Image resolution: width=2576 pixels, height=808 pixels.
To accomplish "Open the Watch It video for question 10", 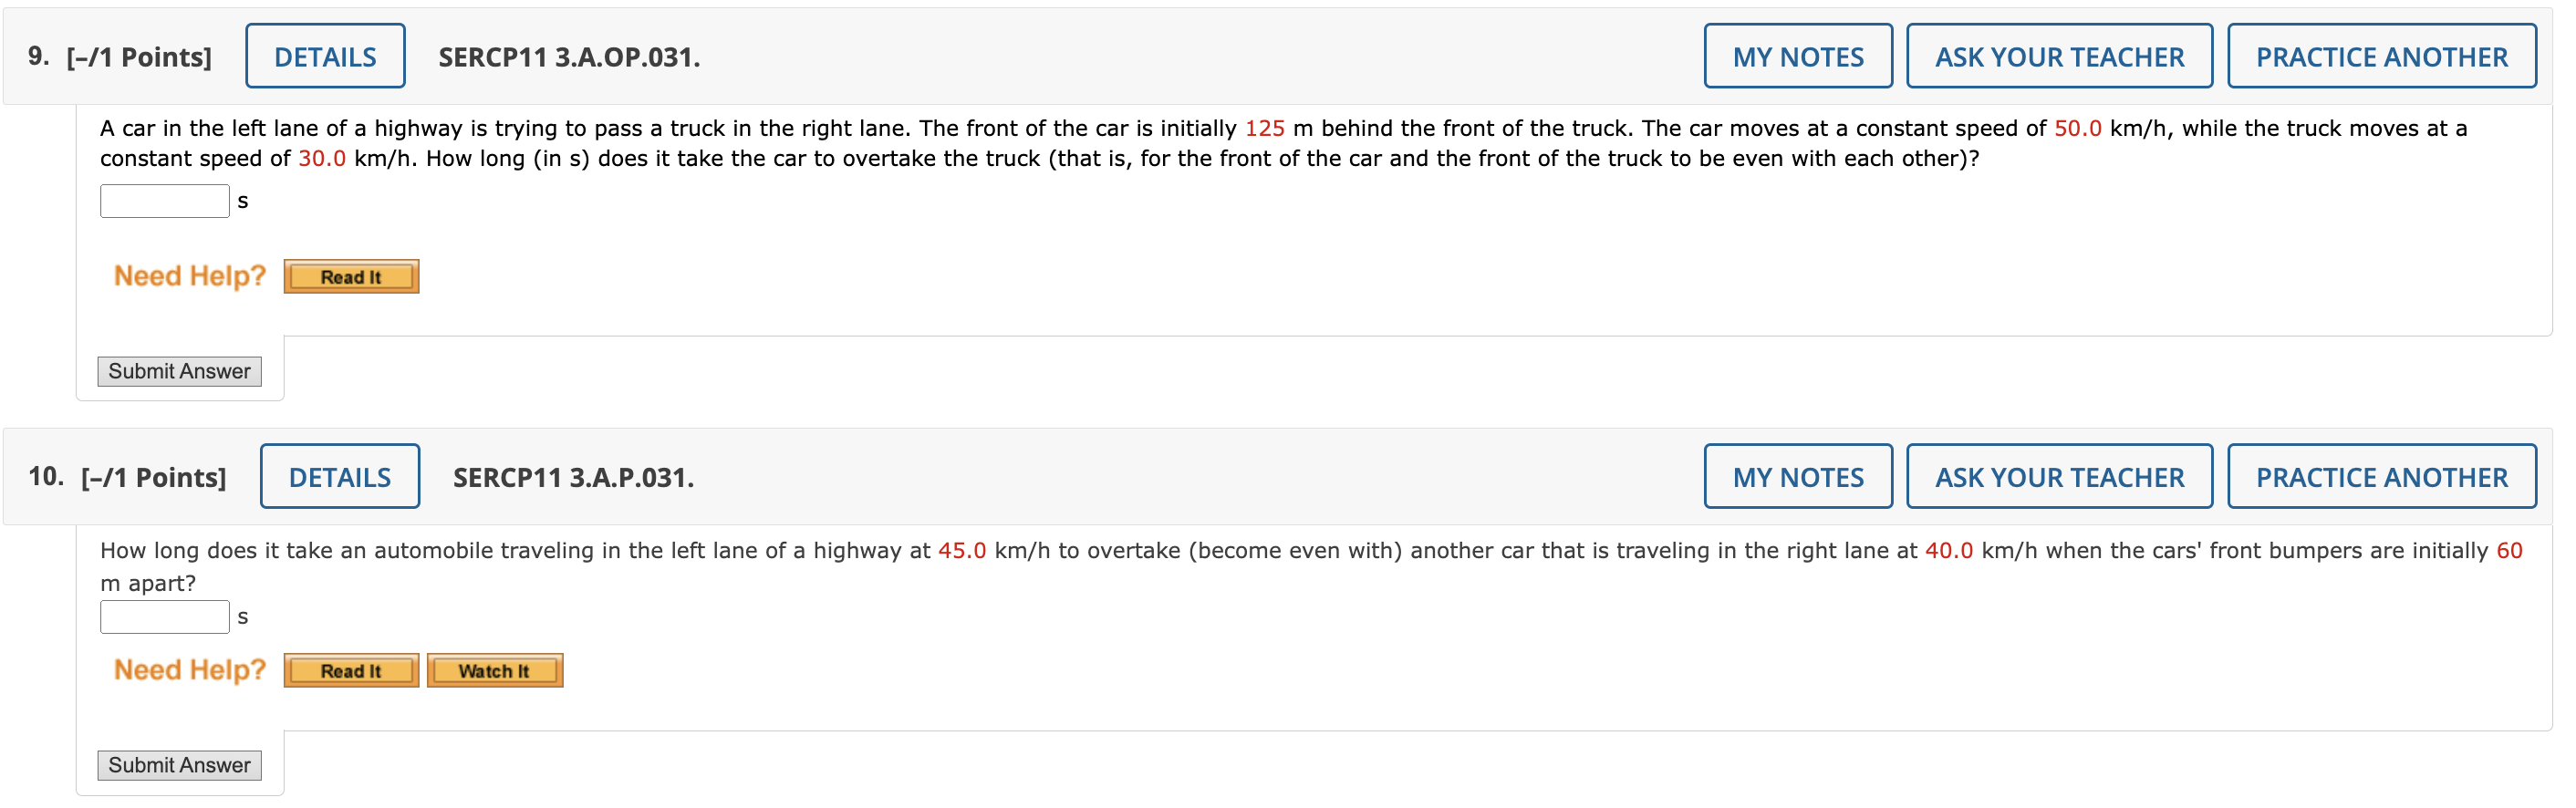I will coord(494,670).
